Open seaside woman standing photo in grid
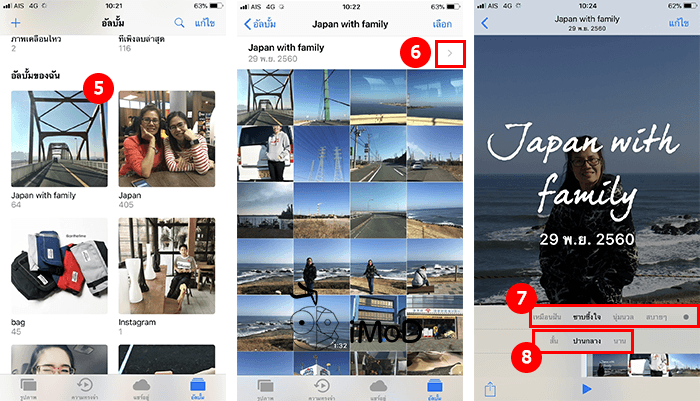Screen dimensions: 700x401 pos(321,266)
